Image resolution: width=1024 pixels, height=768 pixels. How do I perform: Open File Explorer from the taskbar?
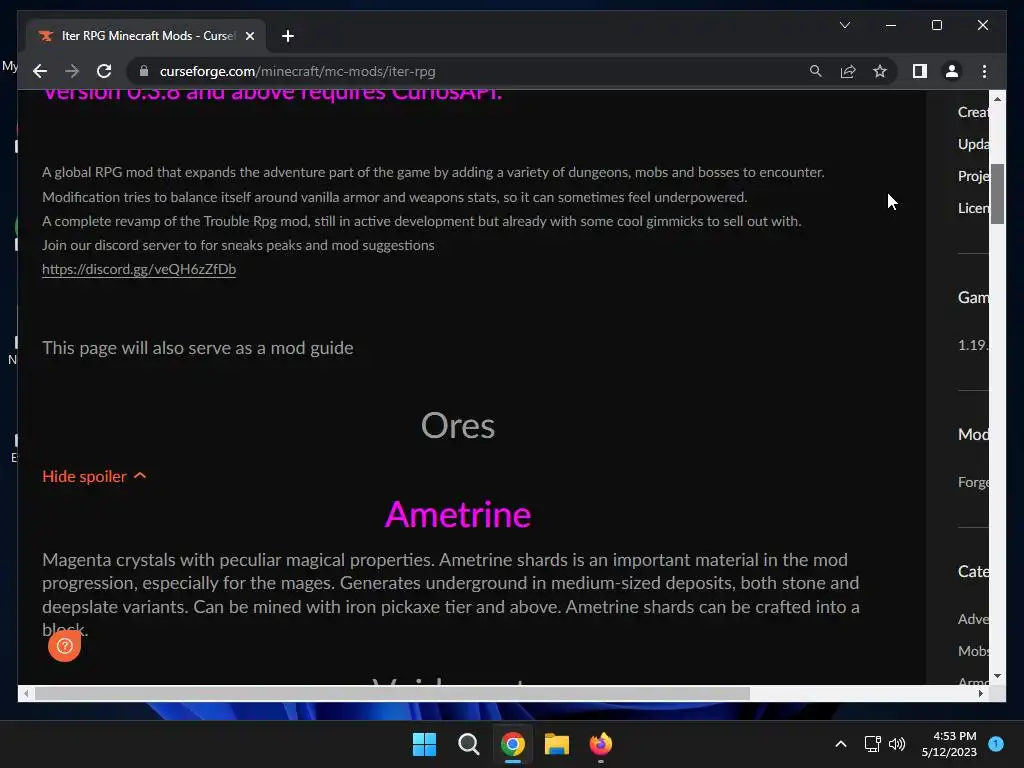556,744
